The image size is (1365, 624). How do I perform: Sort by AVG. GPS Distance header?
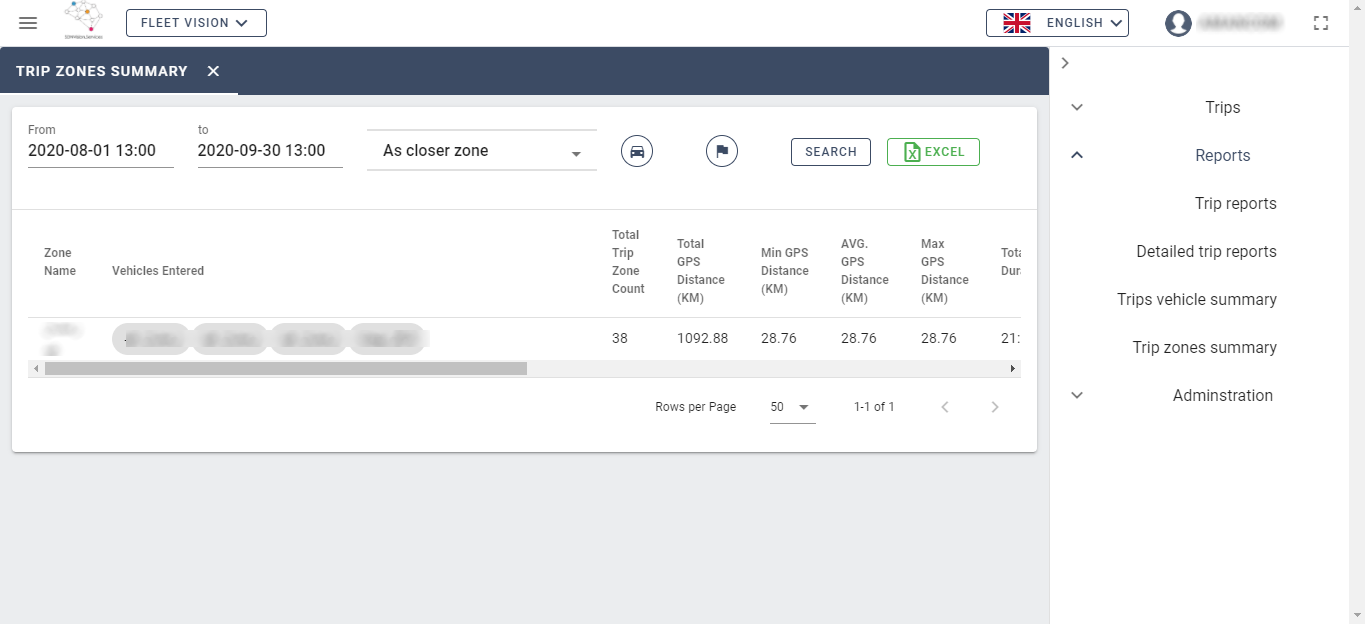865,271
